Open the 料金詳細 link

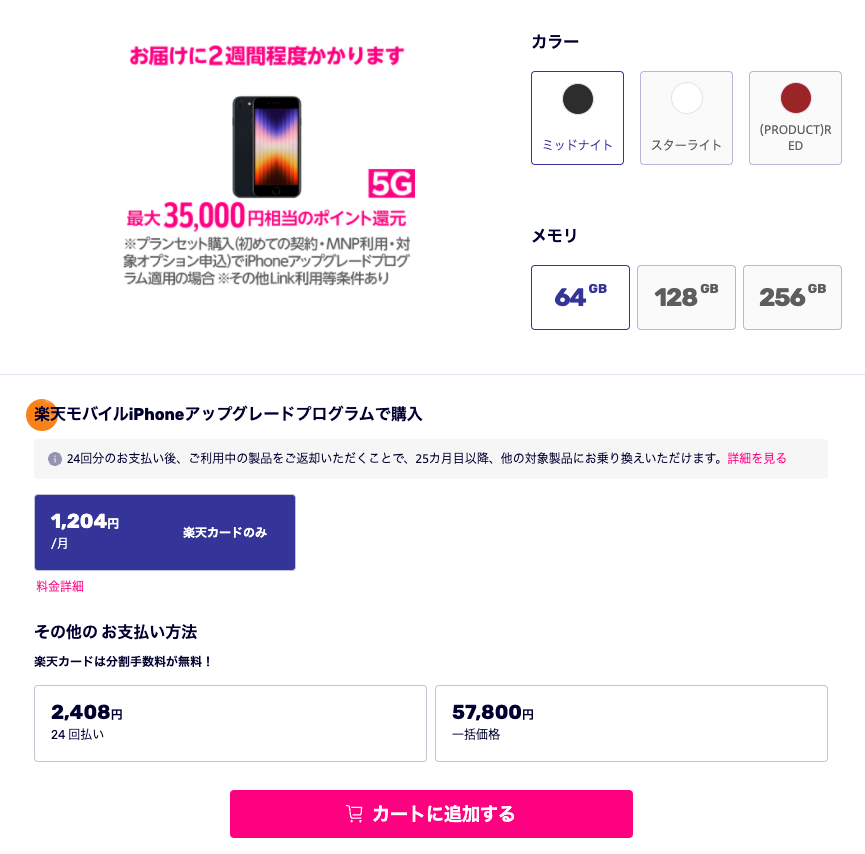click(x=60, y=586)
